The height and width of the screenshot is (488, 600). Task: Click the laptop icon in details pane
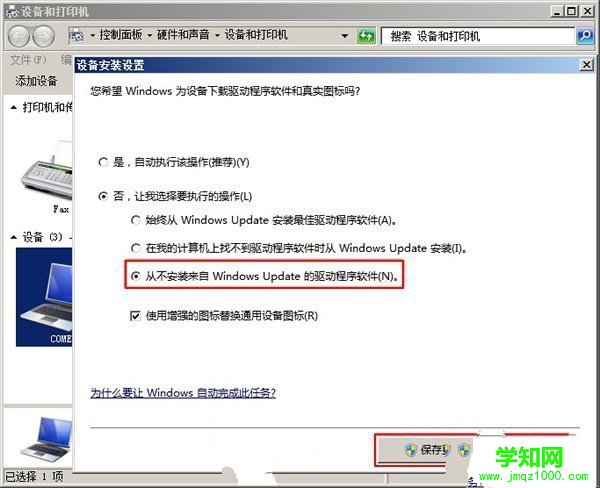[x=46, y=439]
